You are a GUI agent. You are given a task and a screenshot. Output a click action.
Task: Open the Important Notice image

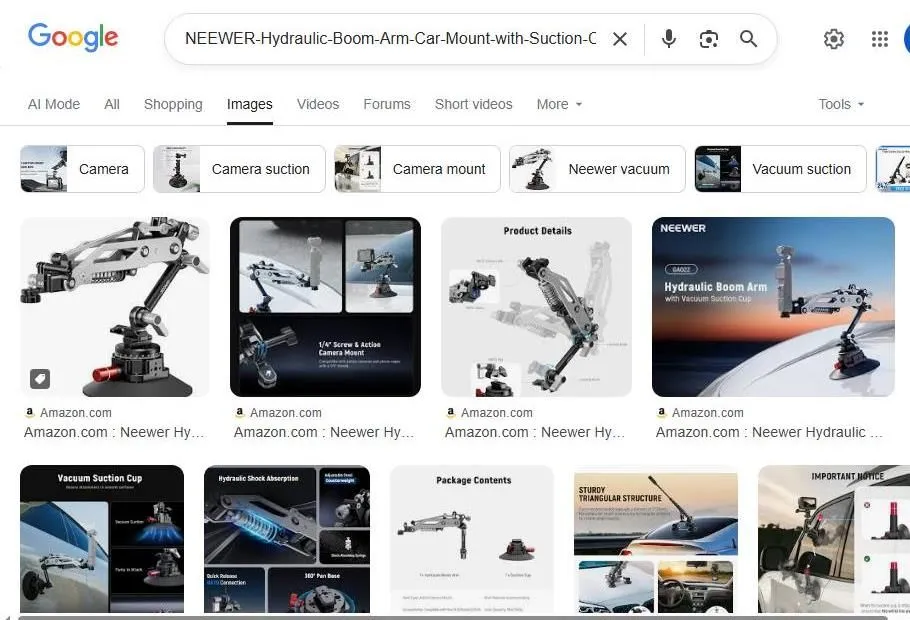[834, 539]
